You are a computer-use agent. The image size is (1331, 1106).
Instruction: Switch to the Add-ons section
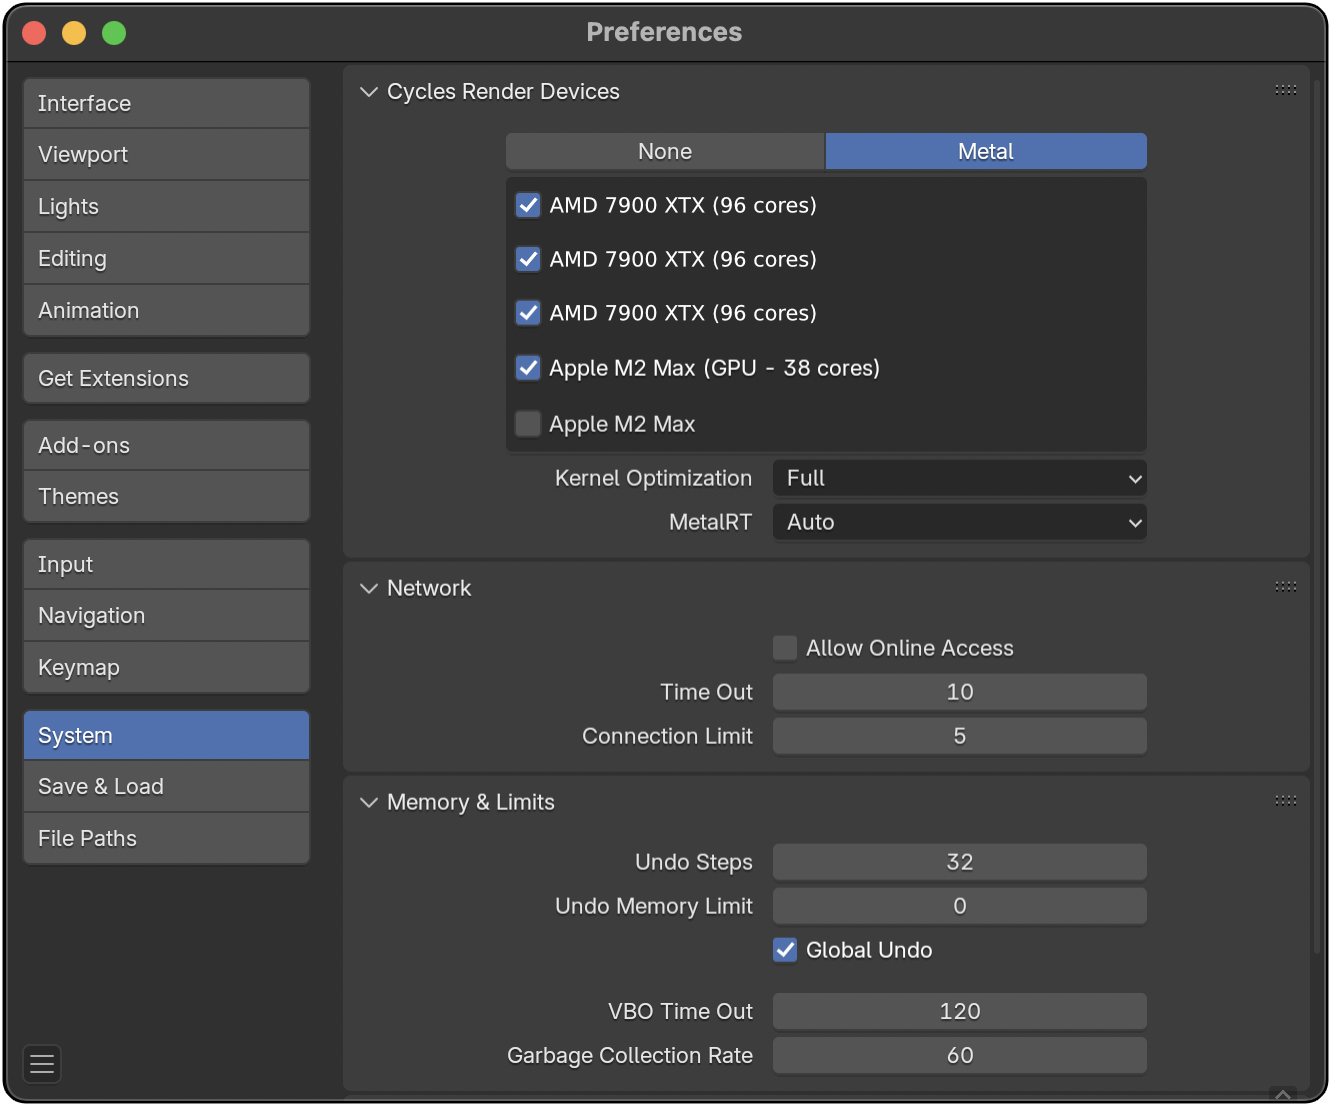(166, 445)
